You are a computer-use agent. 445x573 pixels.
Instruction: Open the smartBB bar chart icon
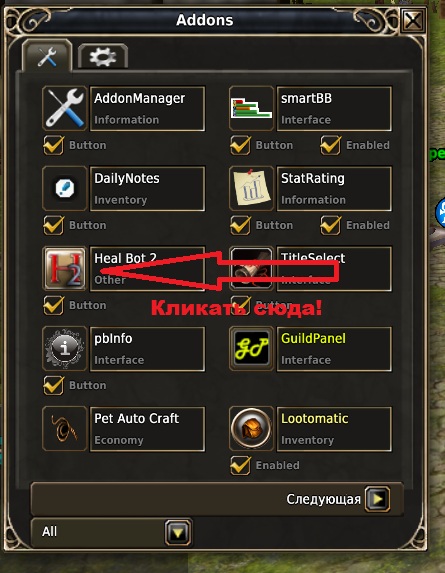pyautogui.click(x=251, y=109)
